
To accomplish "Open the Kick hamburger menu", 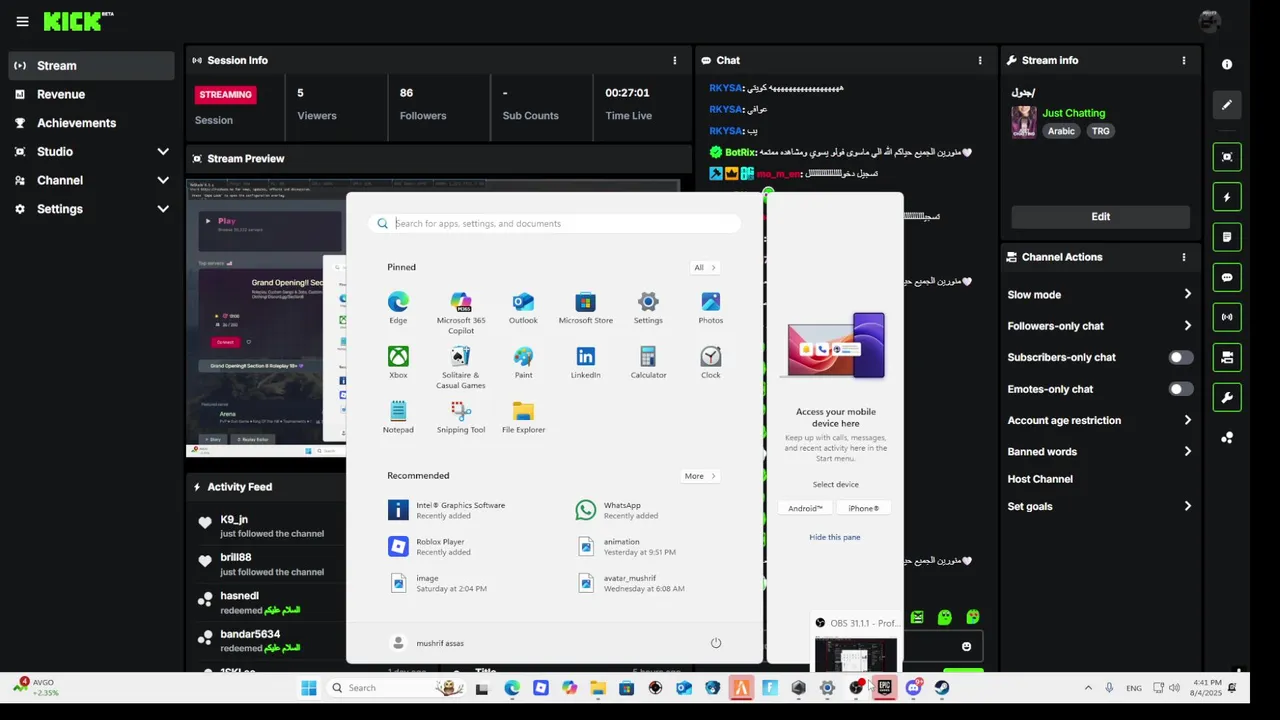I will 22,21.
